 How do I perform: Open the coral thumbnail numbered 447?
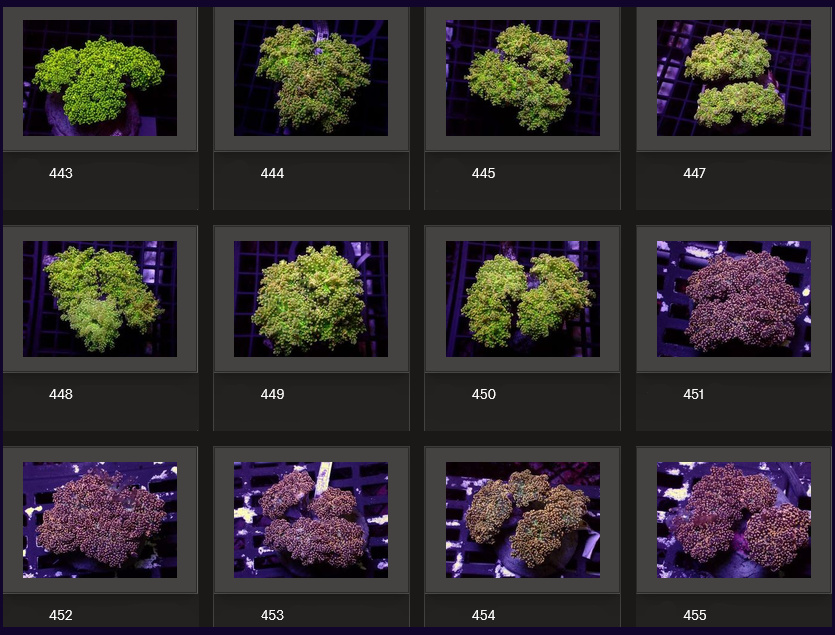(734, 78)
